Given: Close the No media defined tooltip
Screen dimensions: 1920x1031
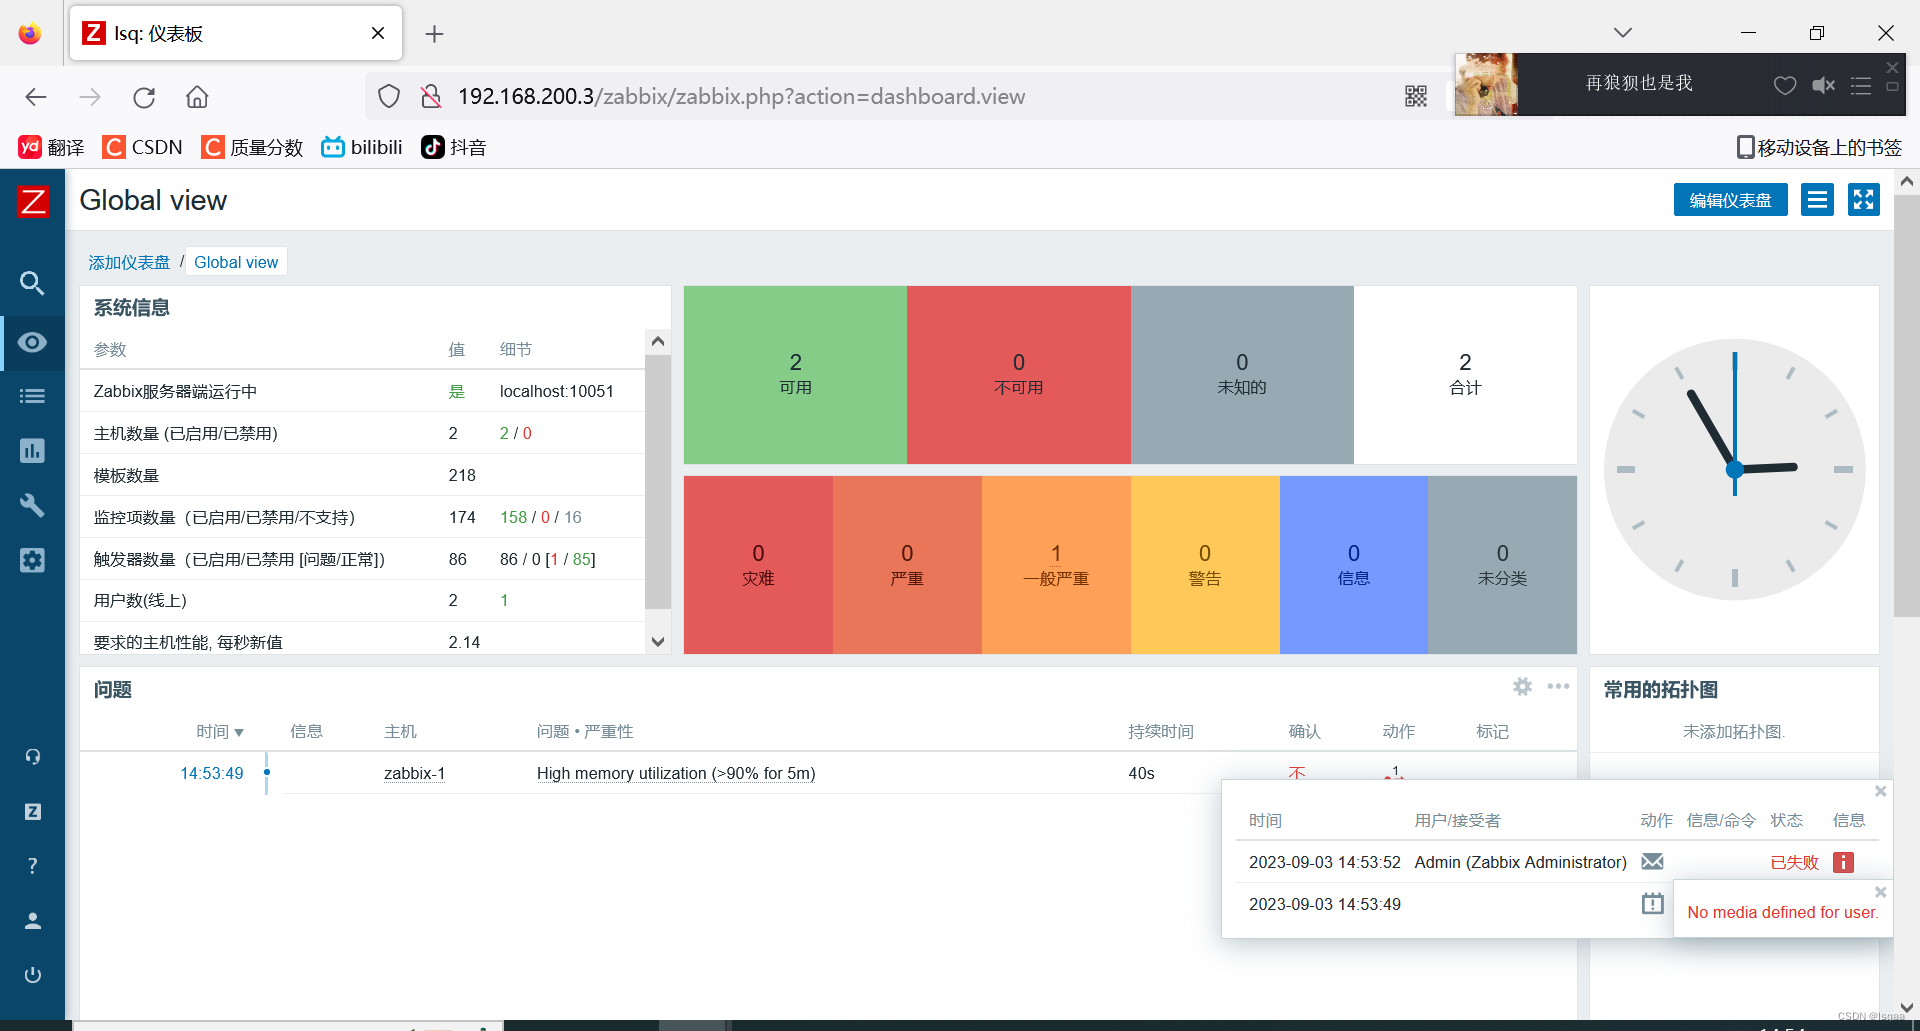Looking at the screenshot, I should (x=1880, y=892).
